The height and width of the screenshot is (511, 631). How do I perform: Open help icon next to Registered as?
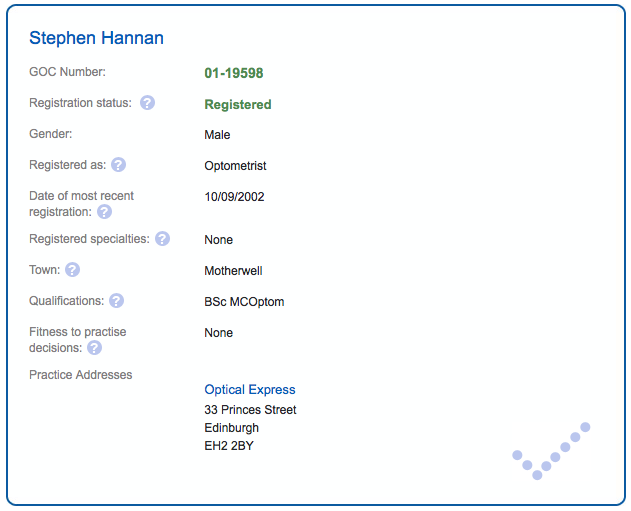pyautogui.click(x=118, y=165)
